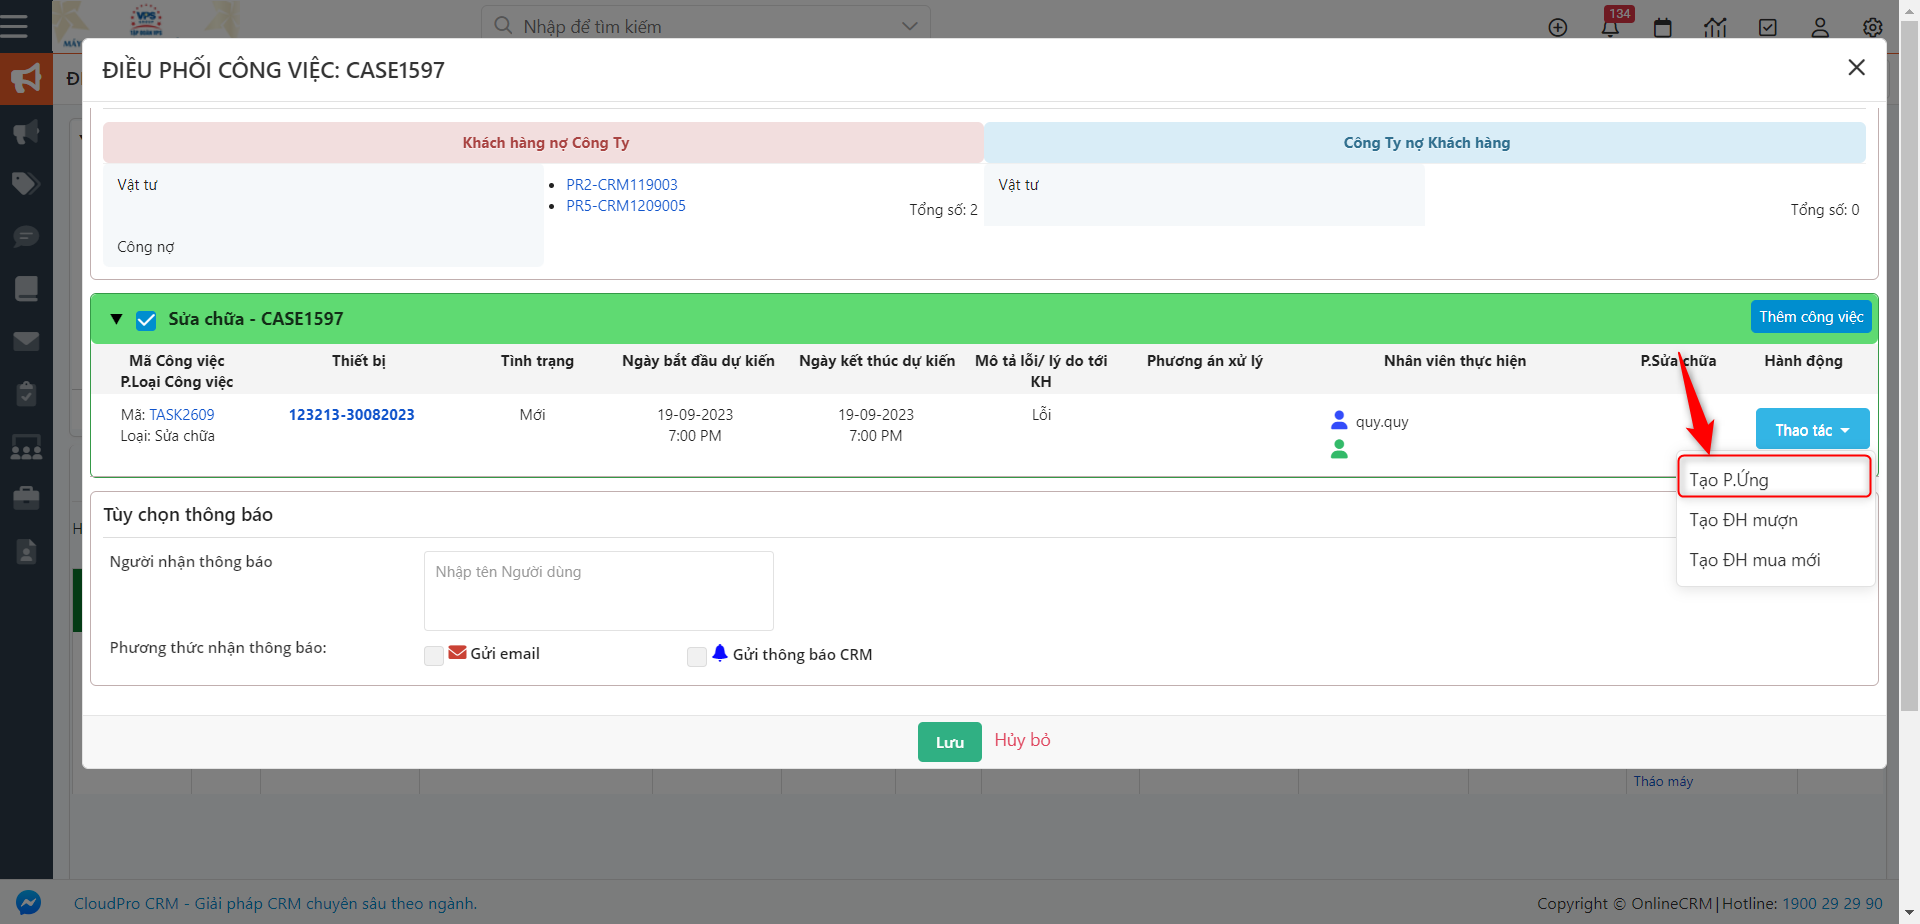This screenshot has height=924, width=1920.
Task: Open the team group sidebar icon
Action: (x=26, y=446)
